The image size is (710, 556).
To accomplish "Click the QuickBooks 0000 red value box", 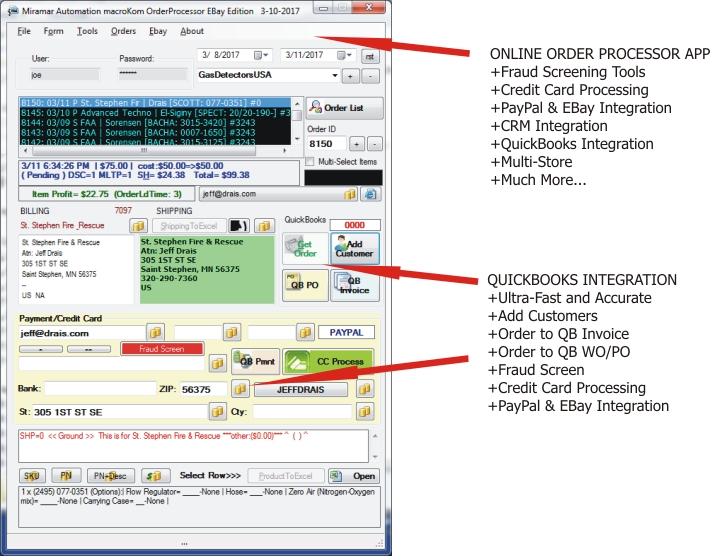I will 355,225.
